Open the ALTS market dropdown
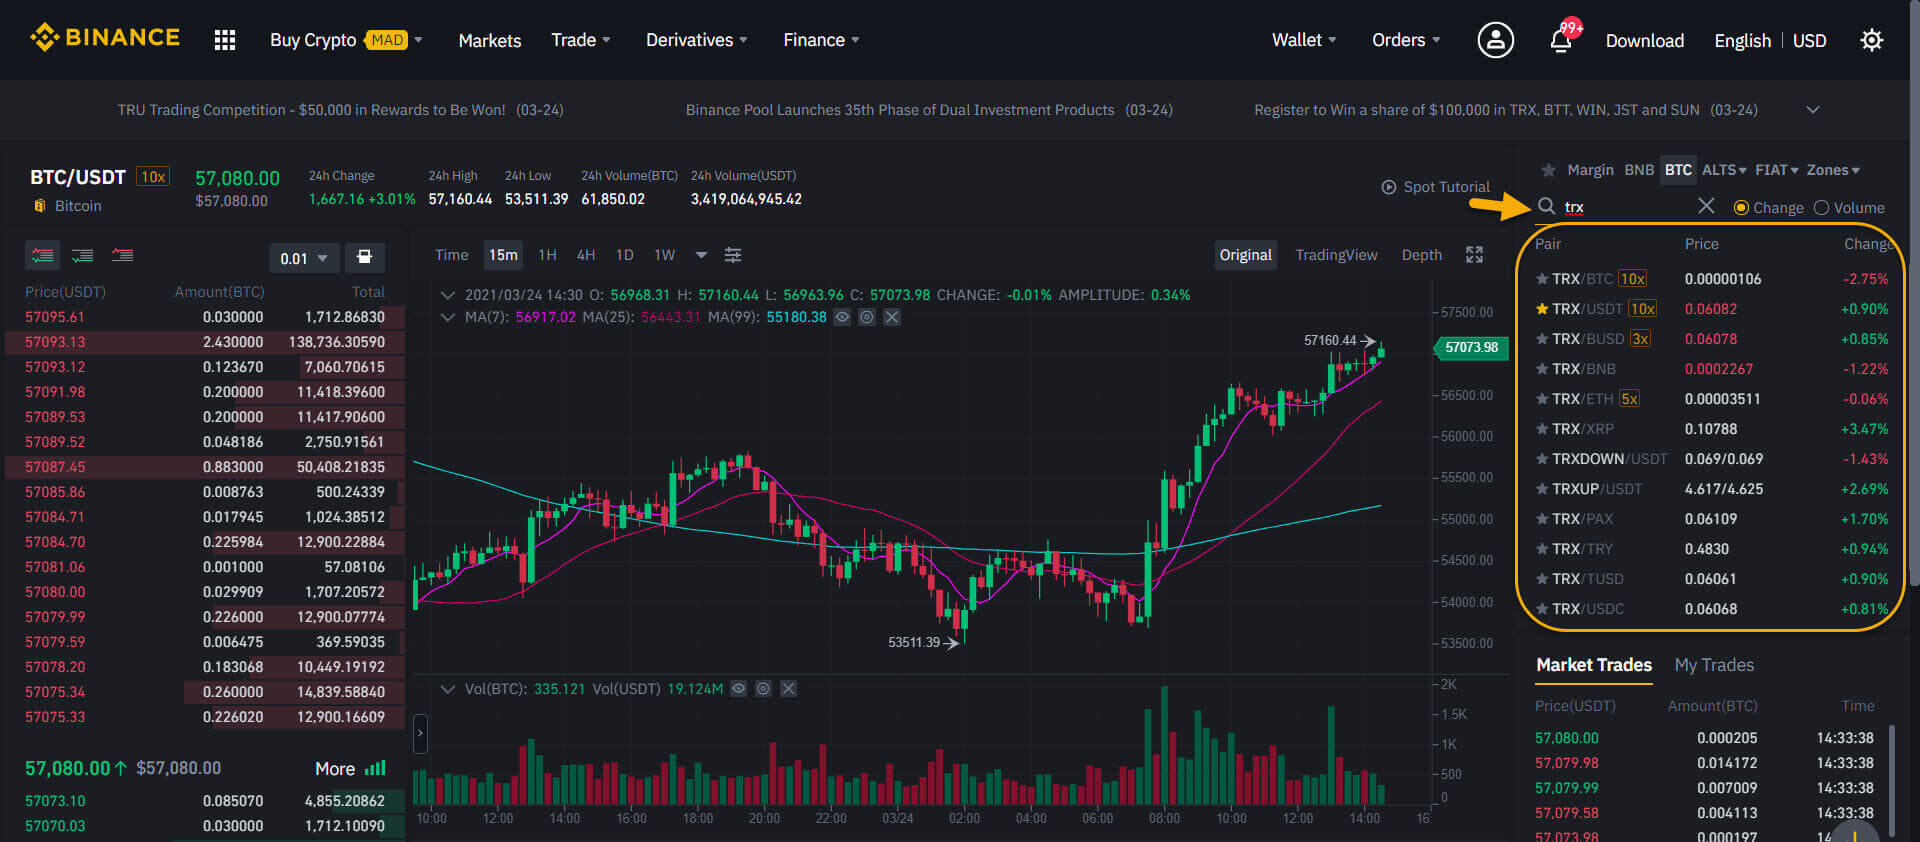 point(1724,170)
